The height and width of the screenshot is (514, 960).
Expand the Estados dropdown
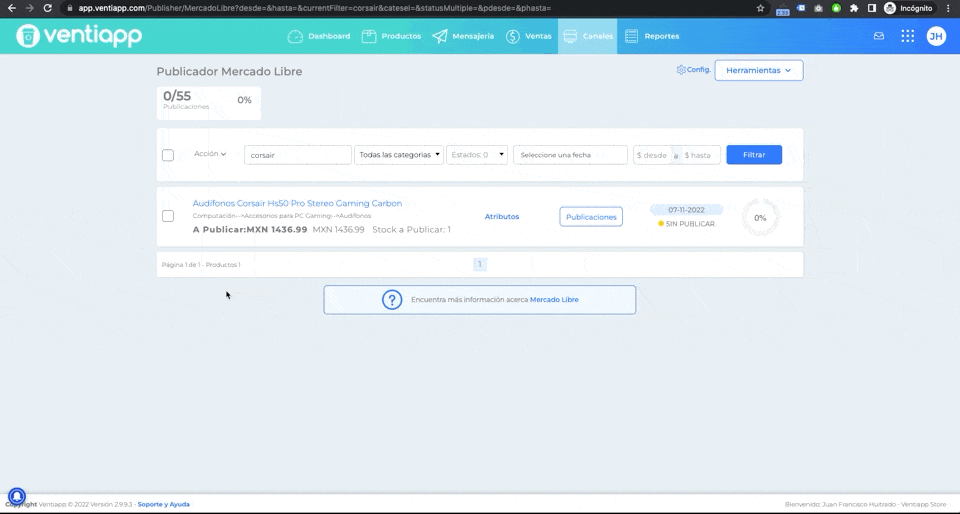[477, 155]
